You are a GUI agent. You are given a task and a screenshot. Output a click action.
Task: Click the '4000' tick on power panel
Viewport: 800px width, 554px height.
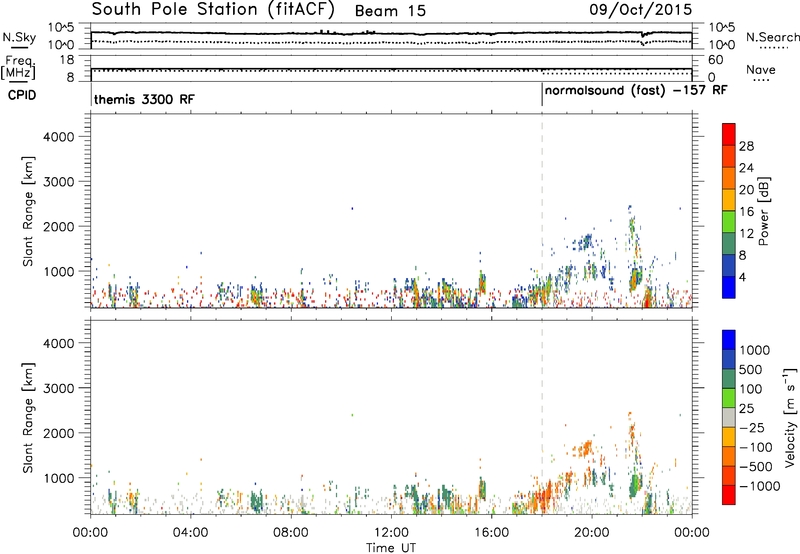tap(58, 137)
